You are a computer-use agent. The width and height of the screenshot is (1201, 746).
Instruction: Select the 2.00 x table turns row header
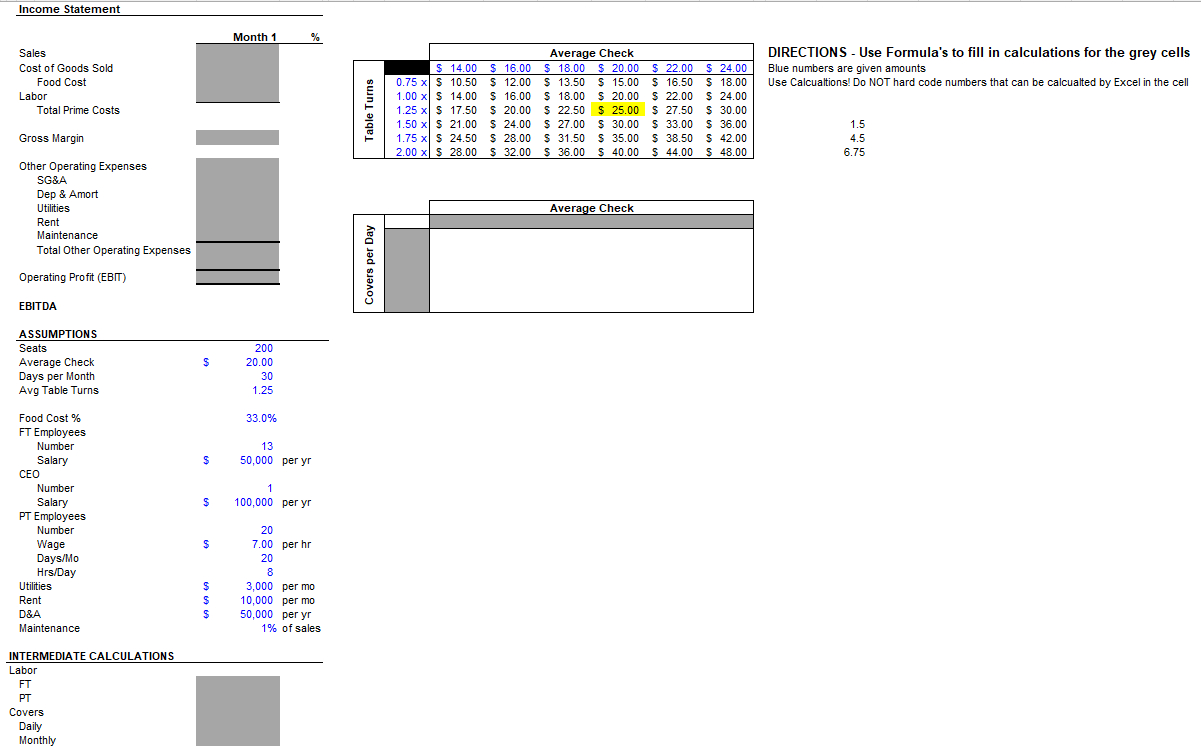411,152
